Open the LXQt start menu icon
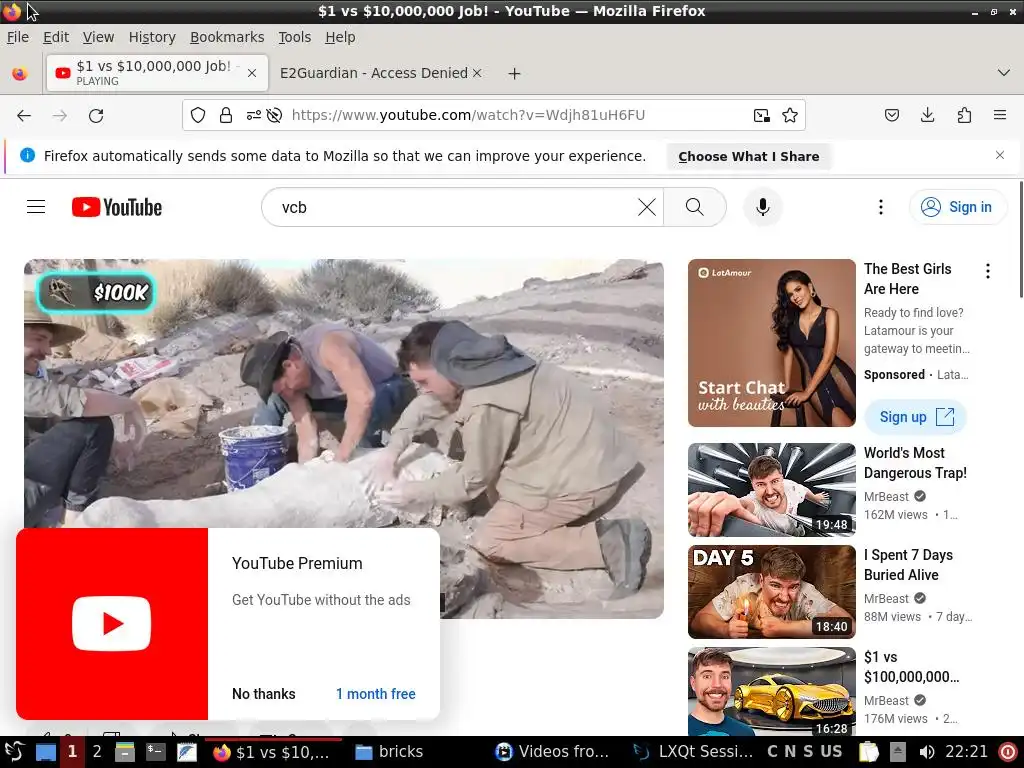The height and width of the screenshot is (768, 1024). [x=14, y=752]
